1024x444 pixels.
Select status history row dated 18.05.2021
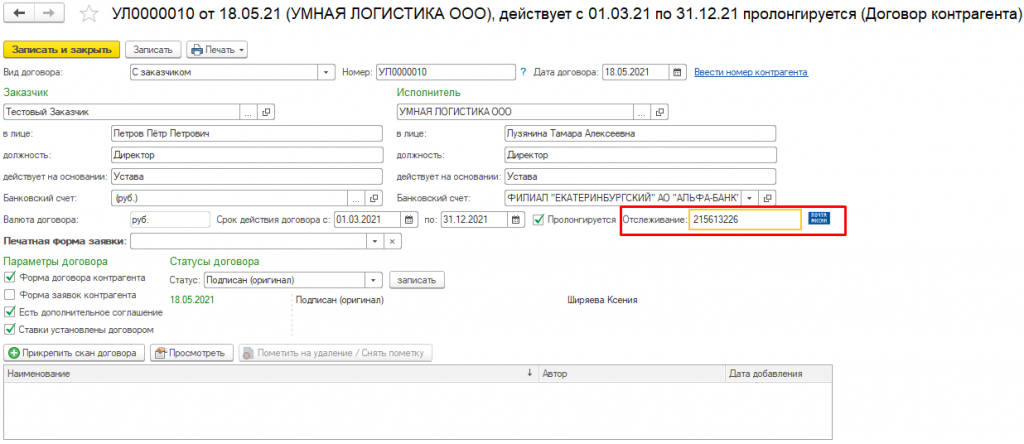tap(192, 300)
